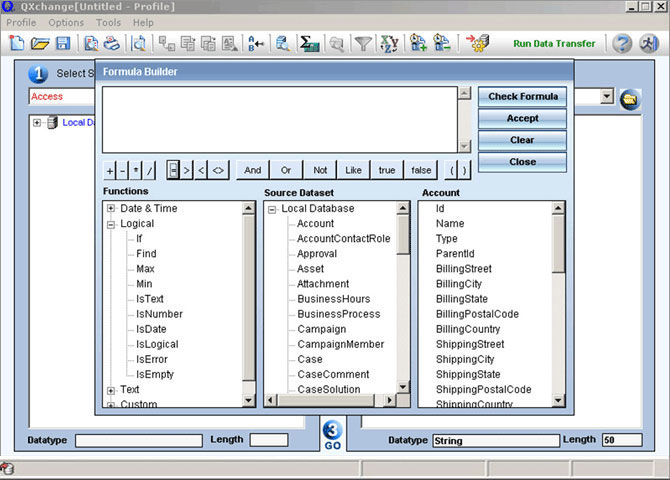Insert the equals operator
The width and height of the screenshot is (670, 480).
(173, 170)
